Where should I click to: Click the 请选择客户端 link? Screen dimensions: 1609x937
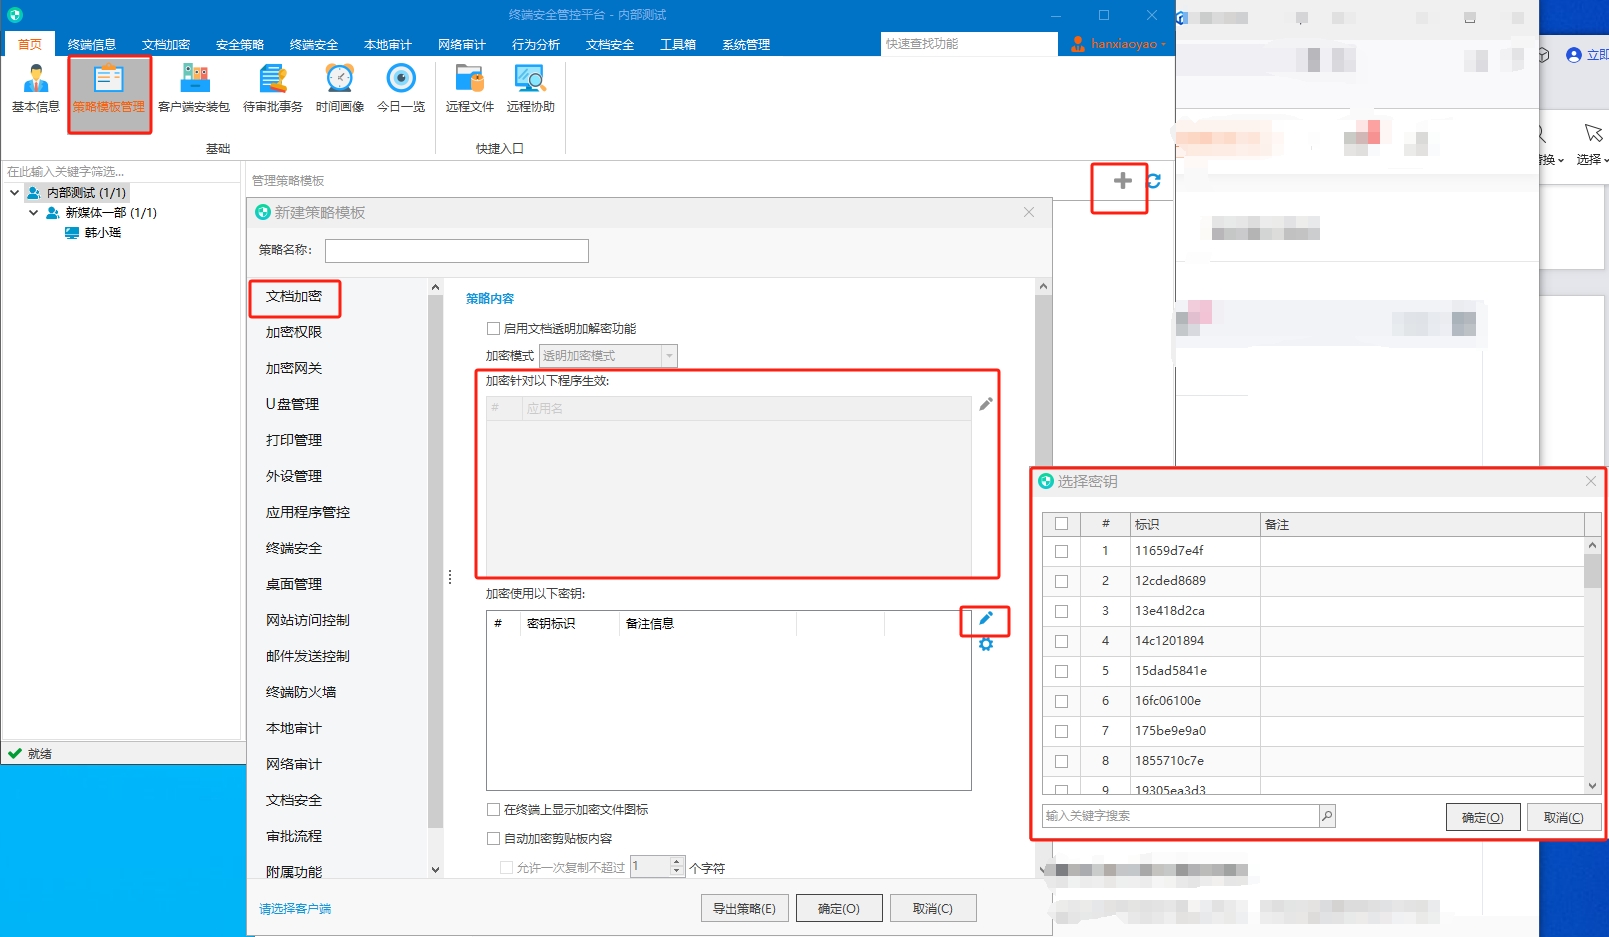295,909
